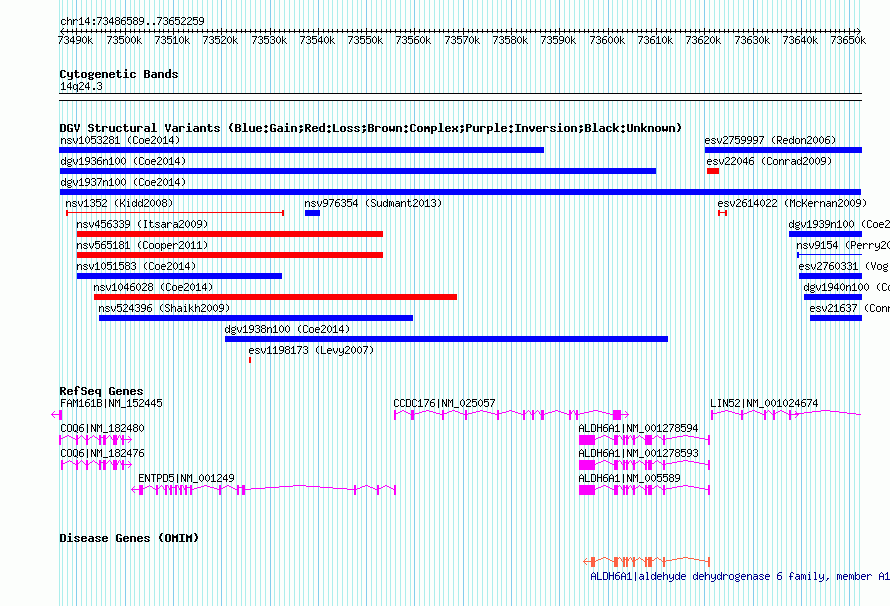Click the chr14:73486589..73652259 coordinate label
The height and width of the screenshot is (606, 890).
(132, 22)
